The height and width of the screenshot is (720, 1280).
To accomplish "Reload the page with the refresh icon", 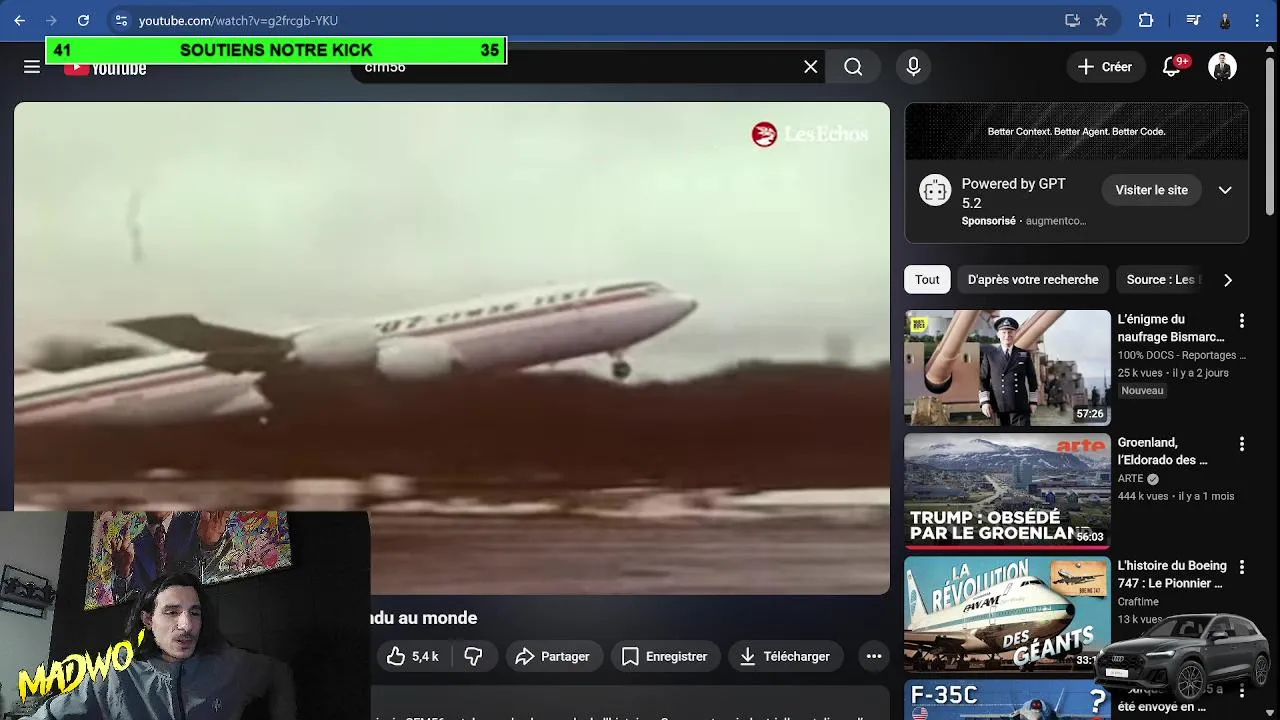I will (83, 20).
